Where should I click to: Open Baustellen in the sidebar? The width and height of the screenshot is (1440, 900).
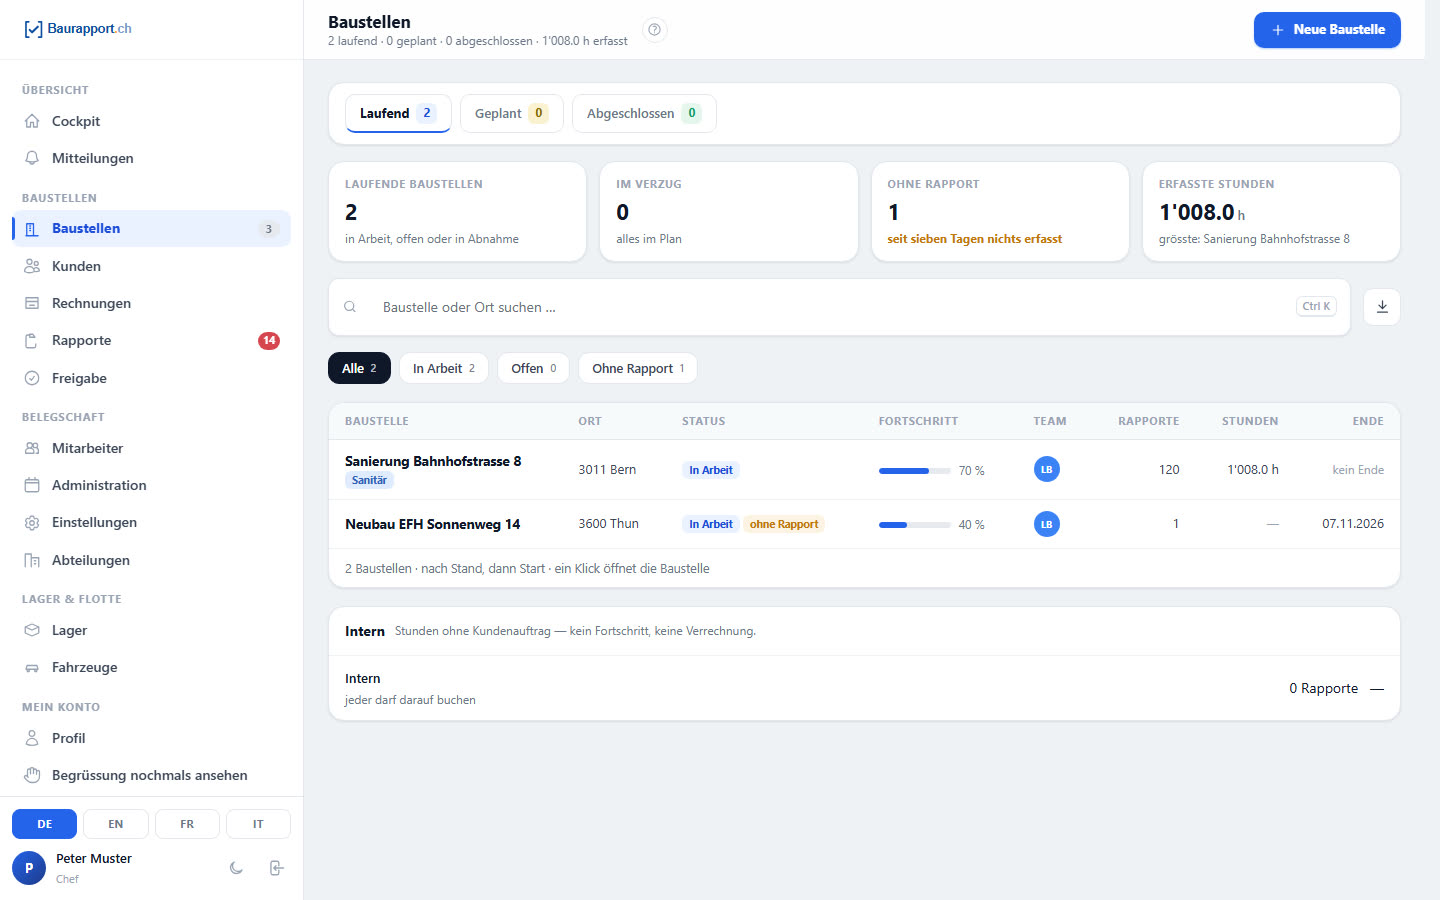(151, 228)
